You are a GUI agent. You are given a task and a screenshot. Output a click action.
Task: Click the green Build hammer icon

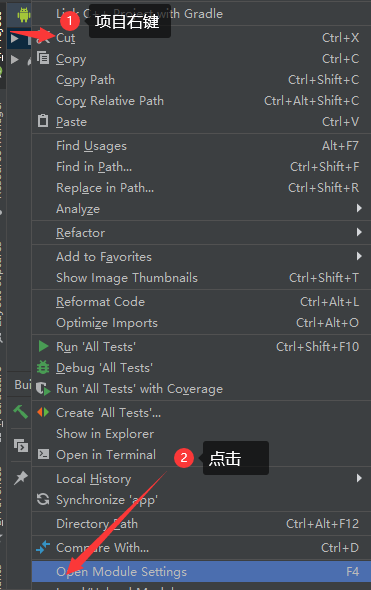tap(21, 412)
